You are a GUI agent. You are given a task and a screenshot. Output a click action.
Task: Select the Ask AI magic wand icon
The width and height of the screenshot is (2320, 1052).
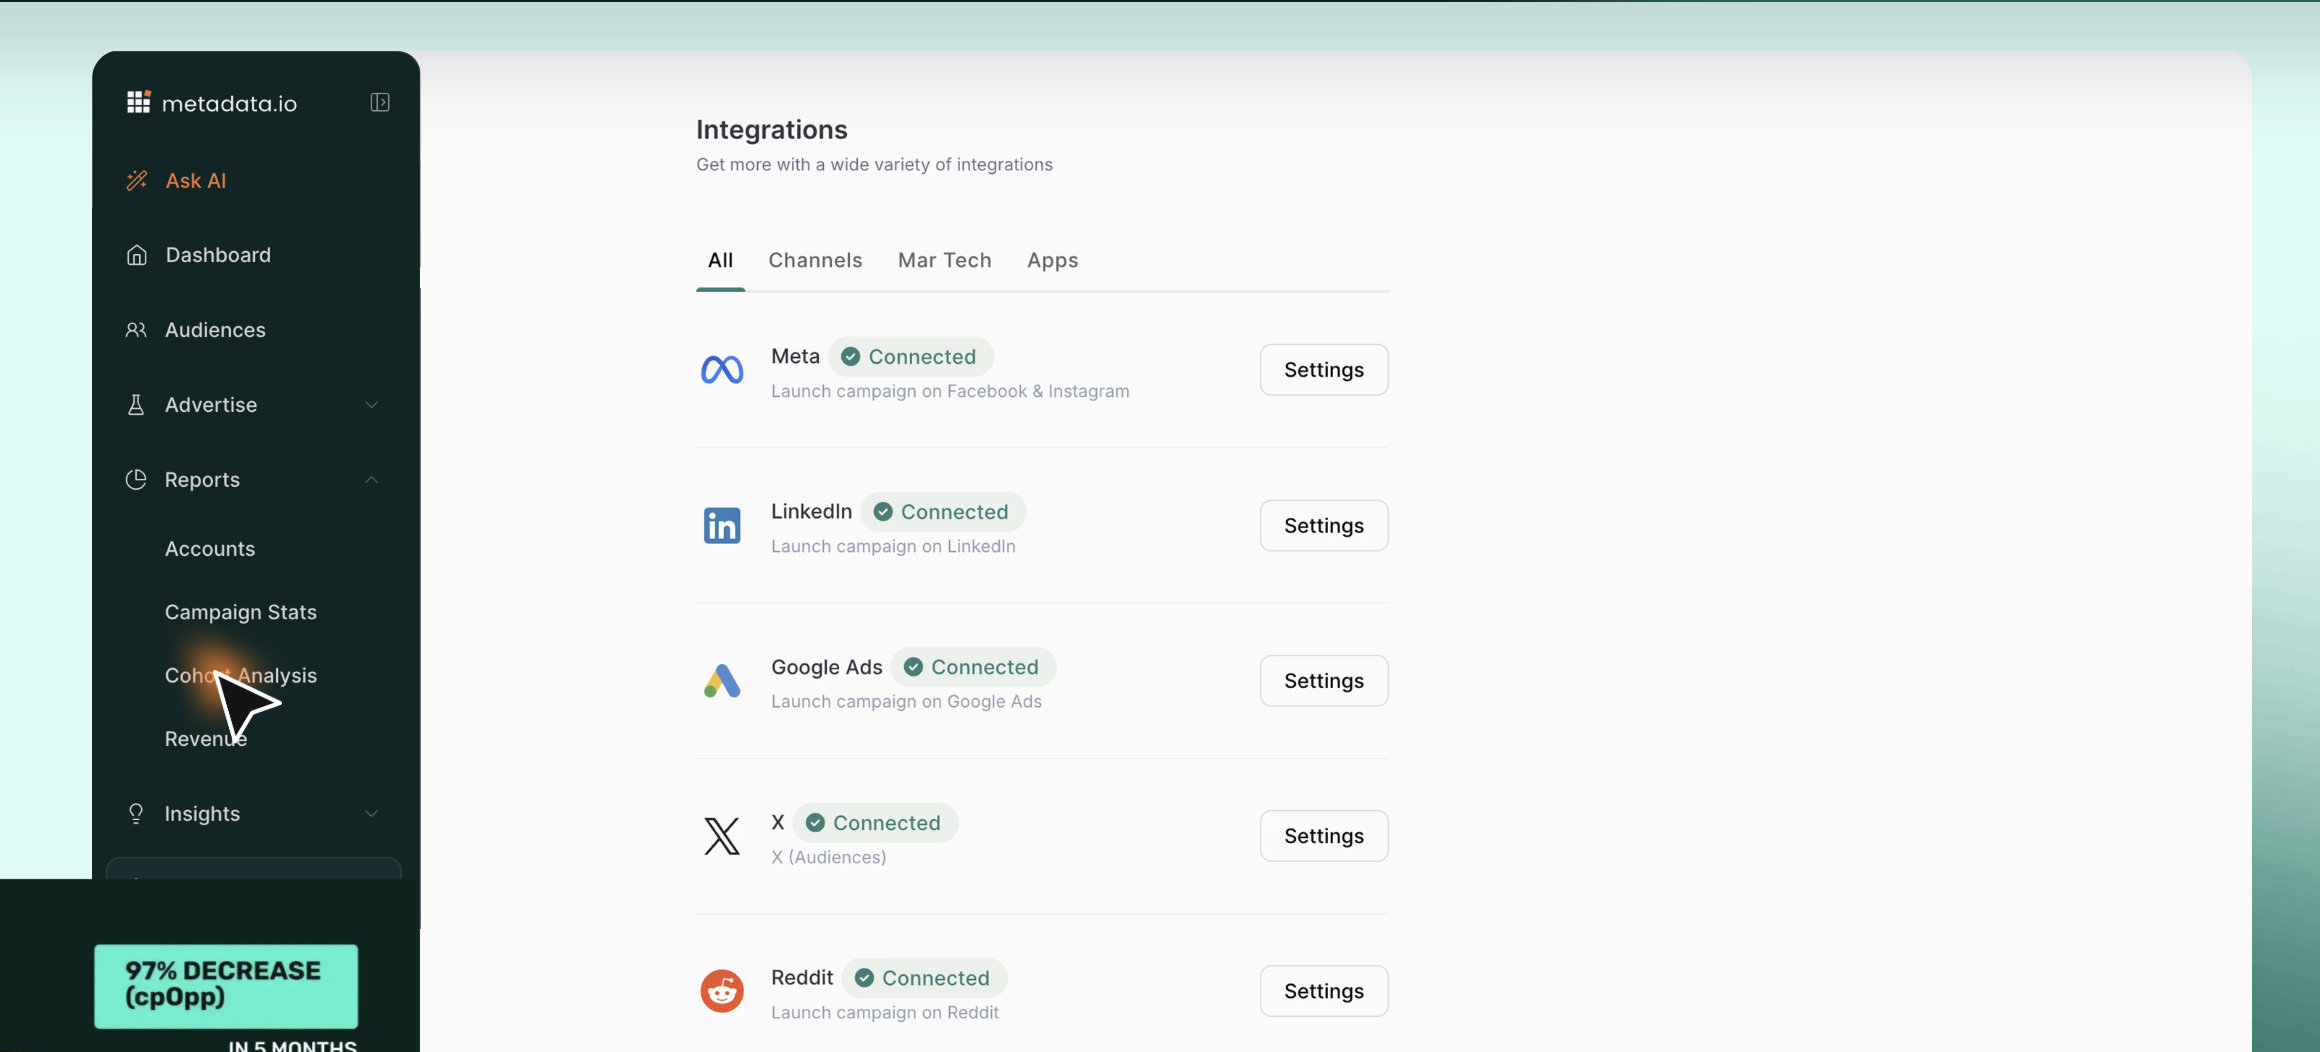(137, 180)
